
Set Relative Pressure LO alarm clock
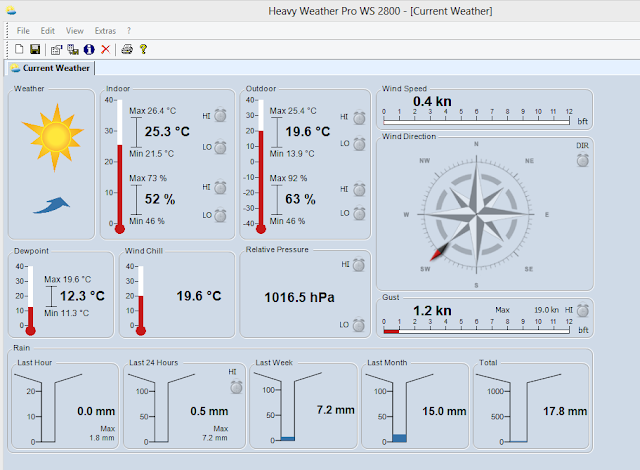[x=359, y=325]
